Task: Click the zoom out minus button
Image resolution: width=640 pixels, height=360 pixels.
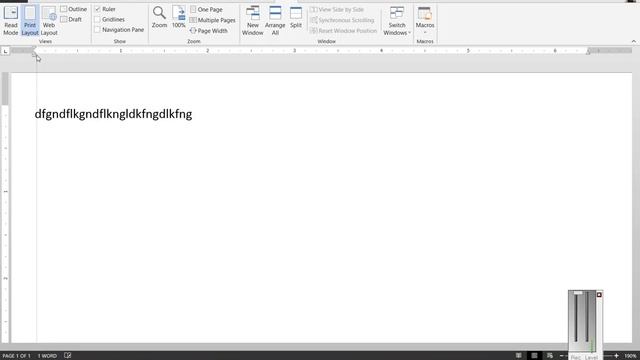Action: [562, 356]
